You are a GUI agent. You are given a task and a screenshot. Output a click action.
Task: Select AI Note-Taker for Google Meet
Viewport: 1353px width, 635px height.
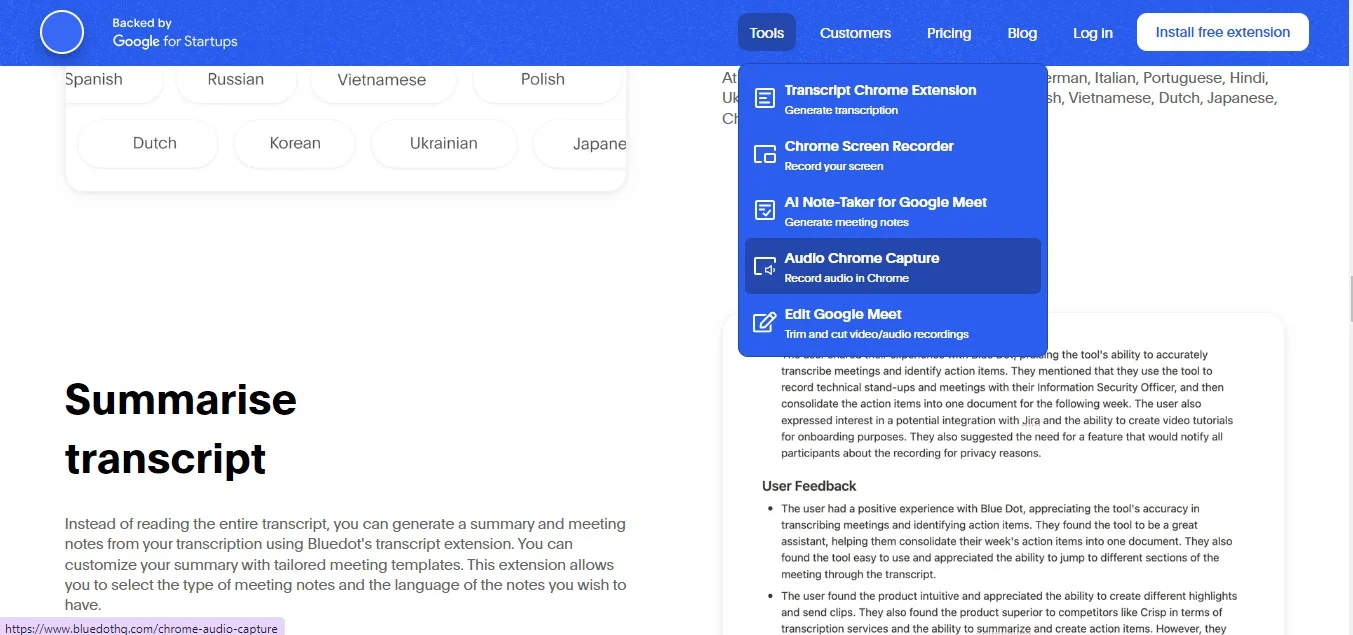click(893, 210)
